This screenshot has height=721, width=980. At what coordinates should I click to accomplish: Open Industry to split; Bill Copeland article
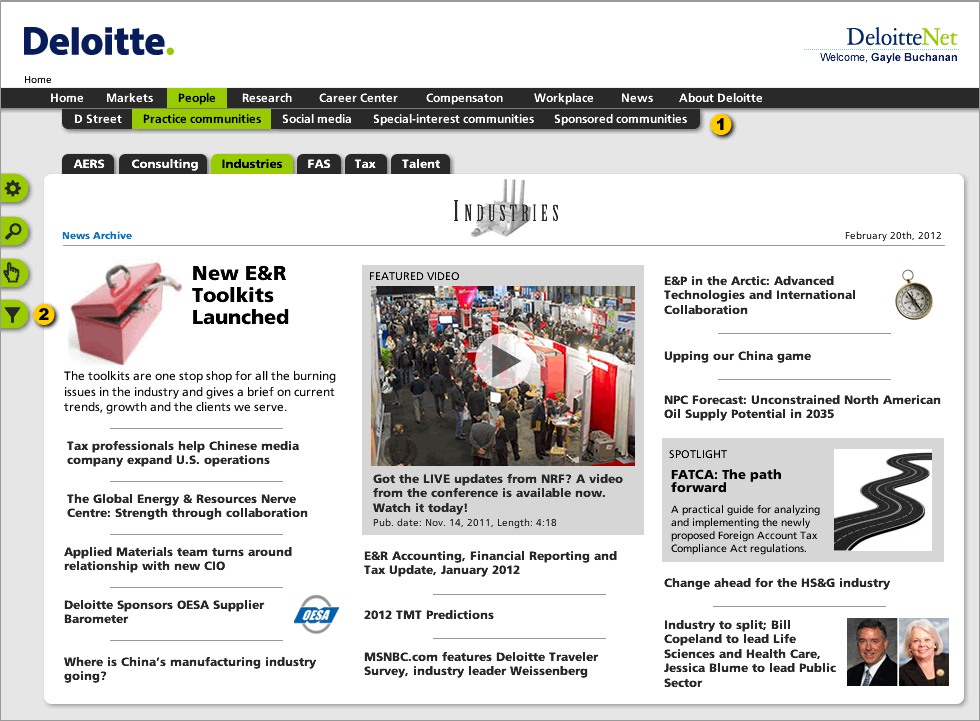[749, 654]
